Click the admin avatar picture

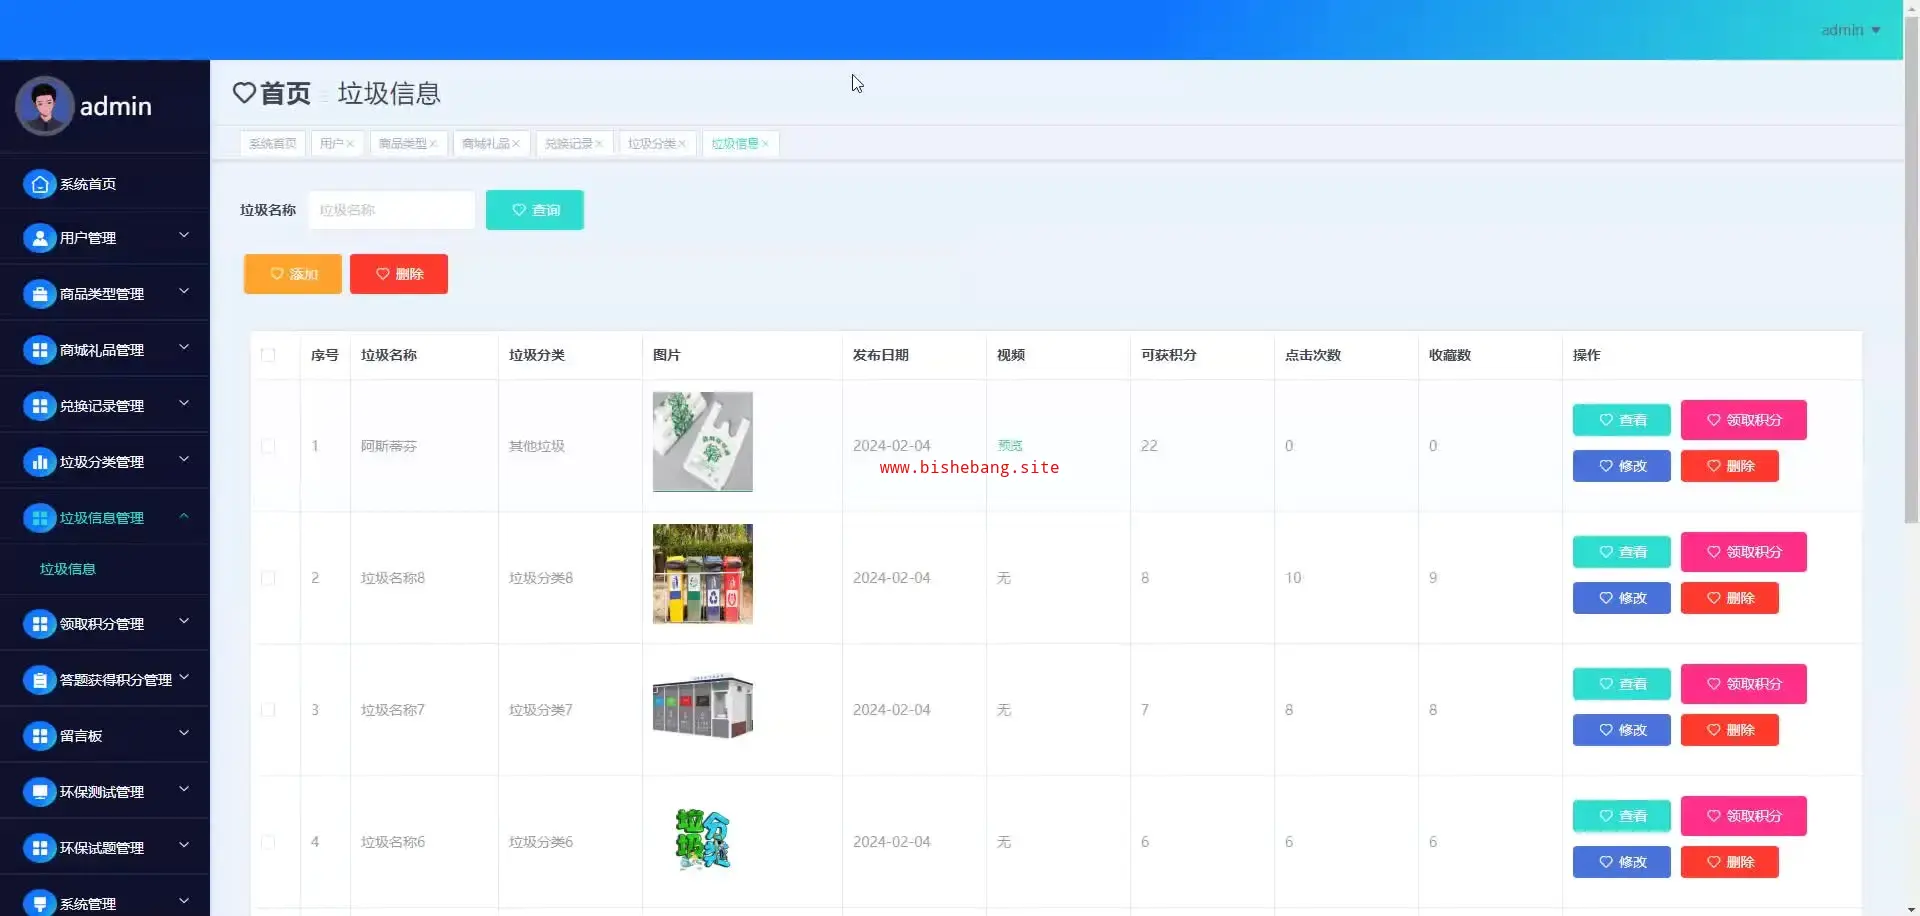pos(44,106)
